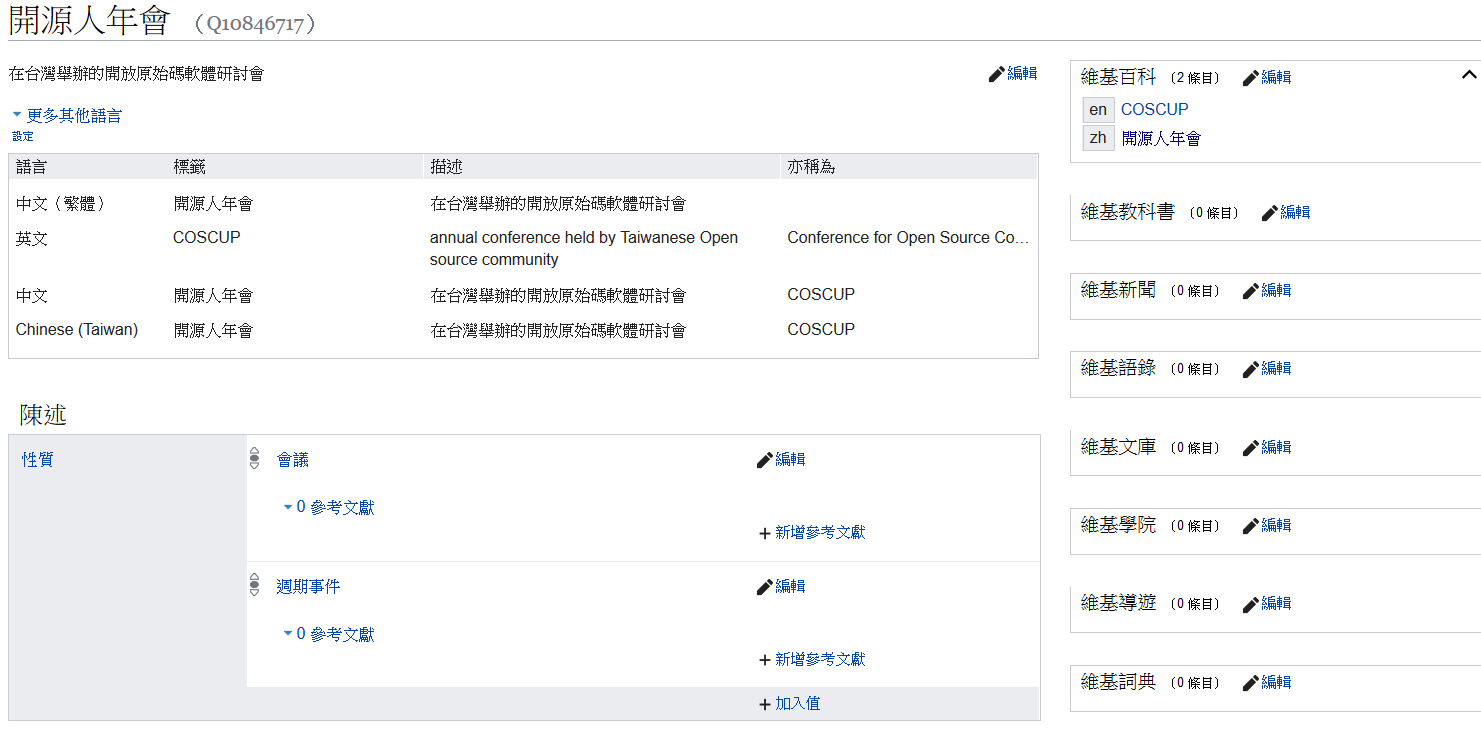Click 編輯 text next to the item description
The image size is (1481, 742).
(x=1022, y=73)
